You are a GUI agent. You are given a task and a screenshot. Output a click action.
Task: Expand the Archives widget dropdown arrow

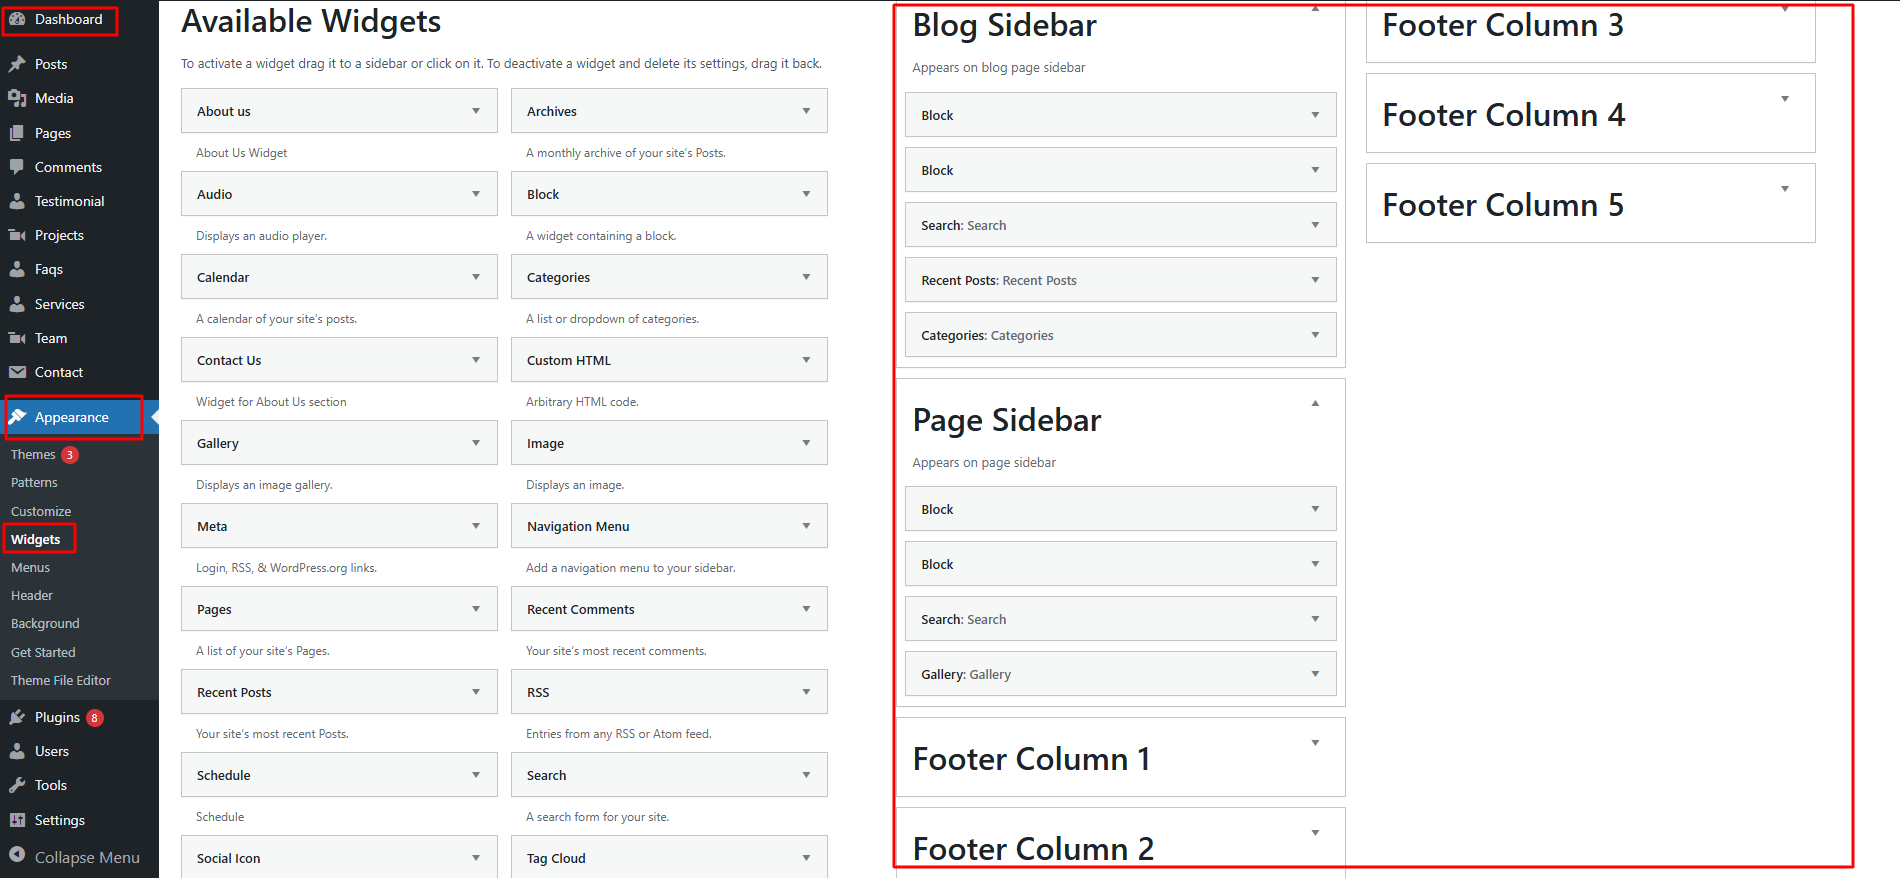click(806, 111)
